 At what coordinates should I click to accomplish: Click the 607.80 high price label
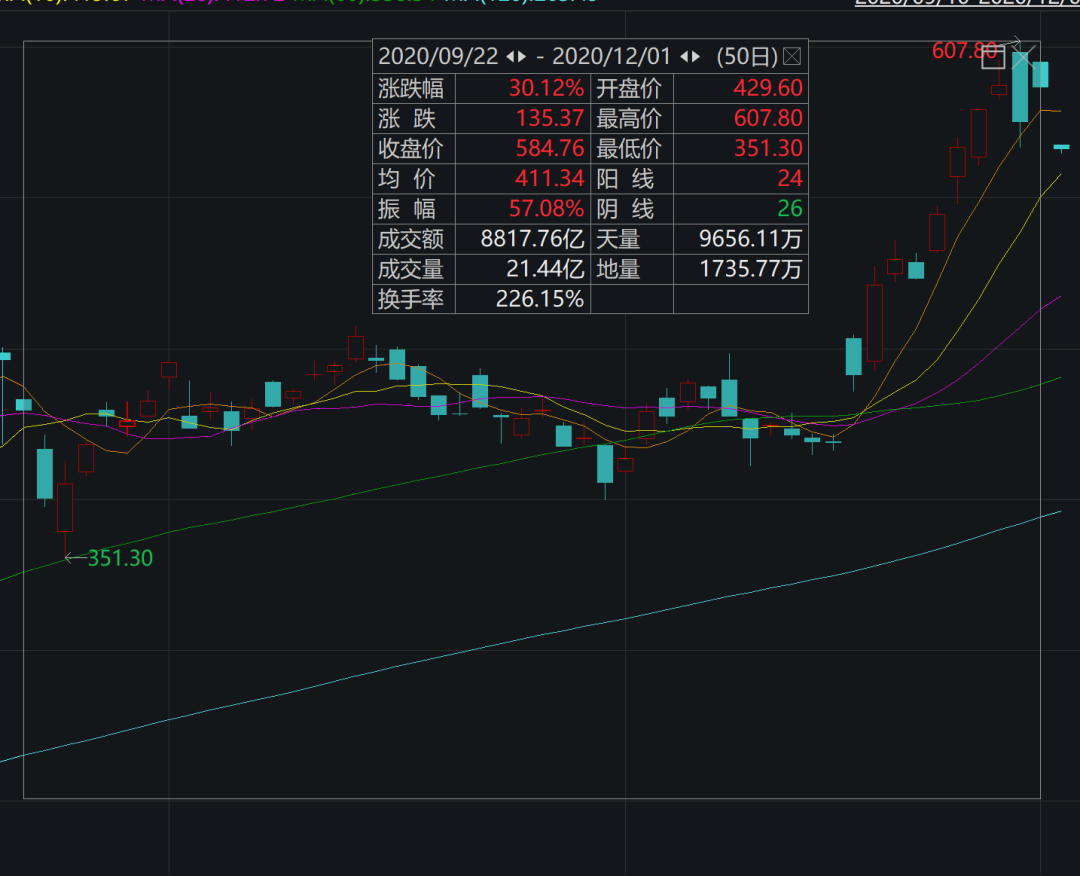(964, 50)
